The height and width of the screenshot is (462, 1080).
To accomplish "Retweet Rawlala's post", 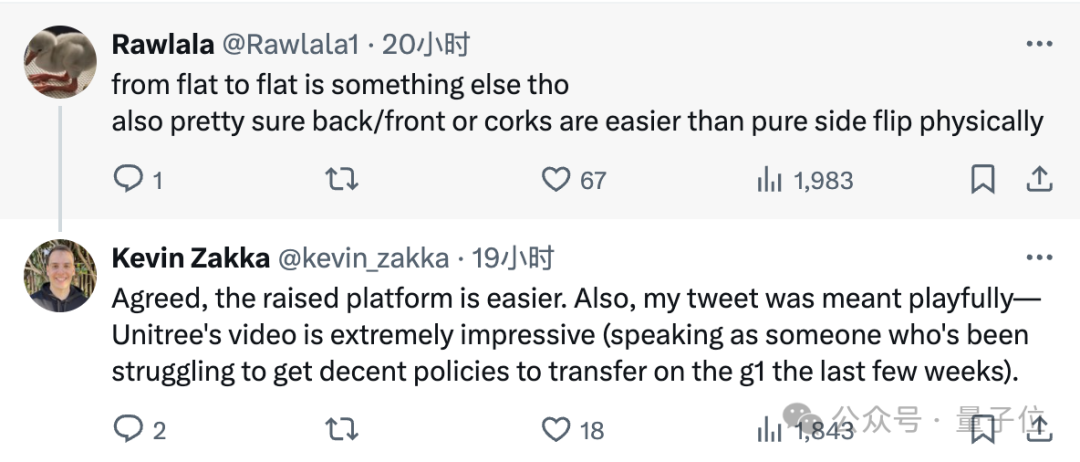I will coord(341,180).
